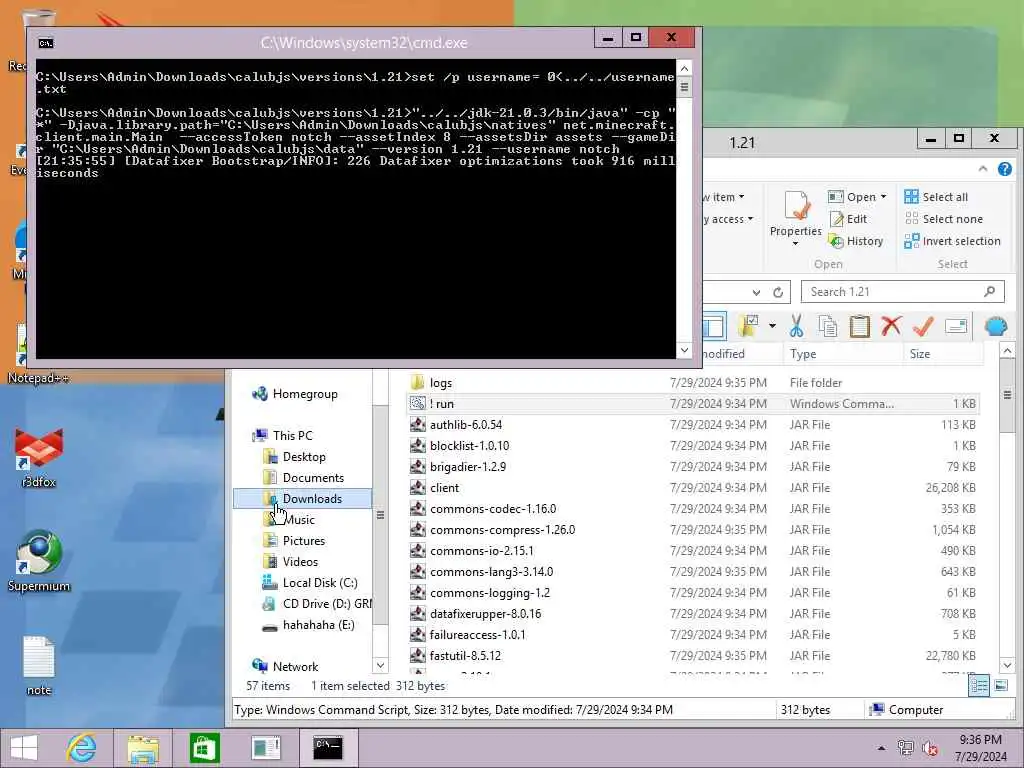
Task: Switch to details view icon in status bar
Action: (x=978, y=685)
